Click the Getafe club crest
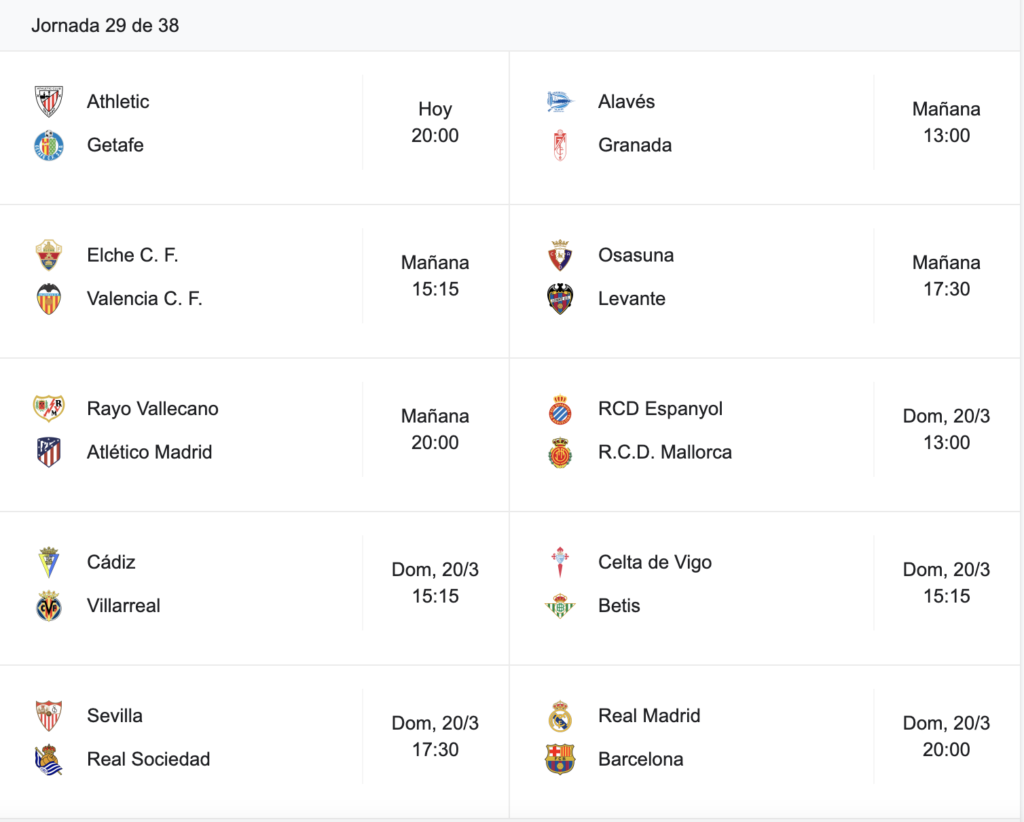This screenshot has width=1024, height=822. [x=48, y=145]
